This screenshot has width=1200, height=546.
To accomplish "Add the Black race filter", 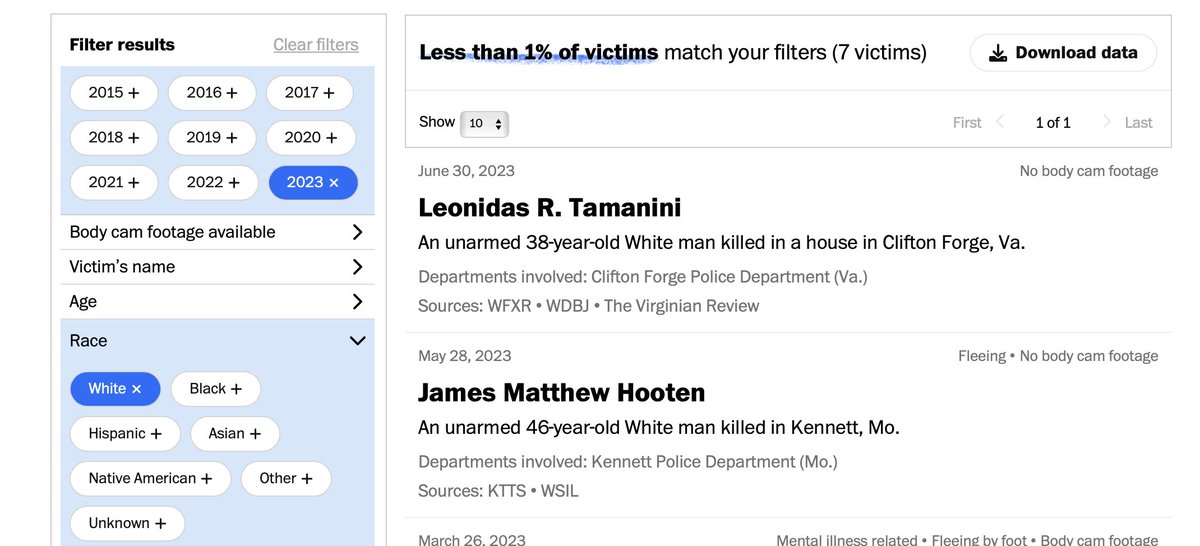I will [x=215, y=388].
